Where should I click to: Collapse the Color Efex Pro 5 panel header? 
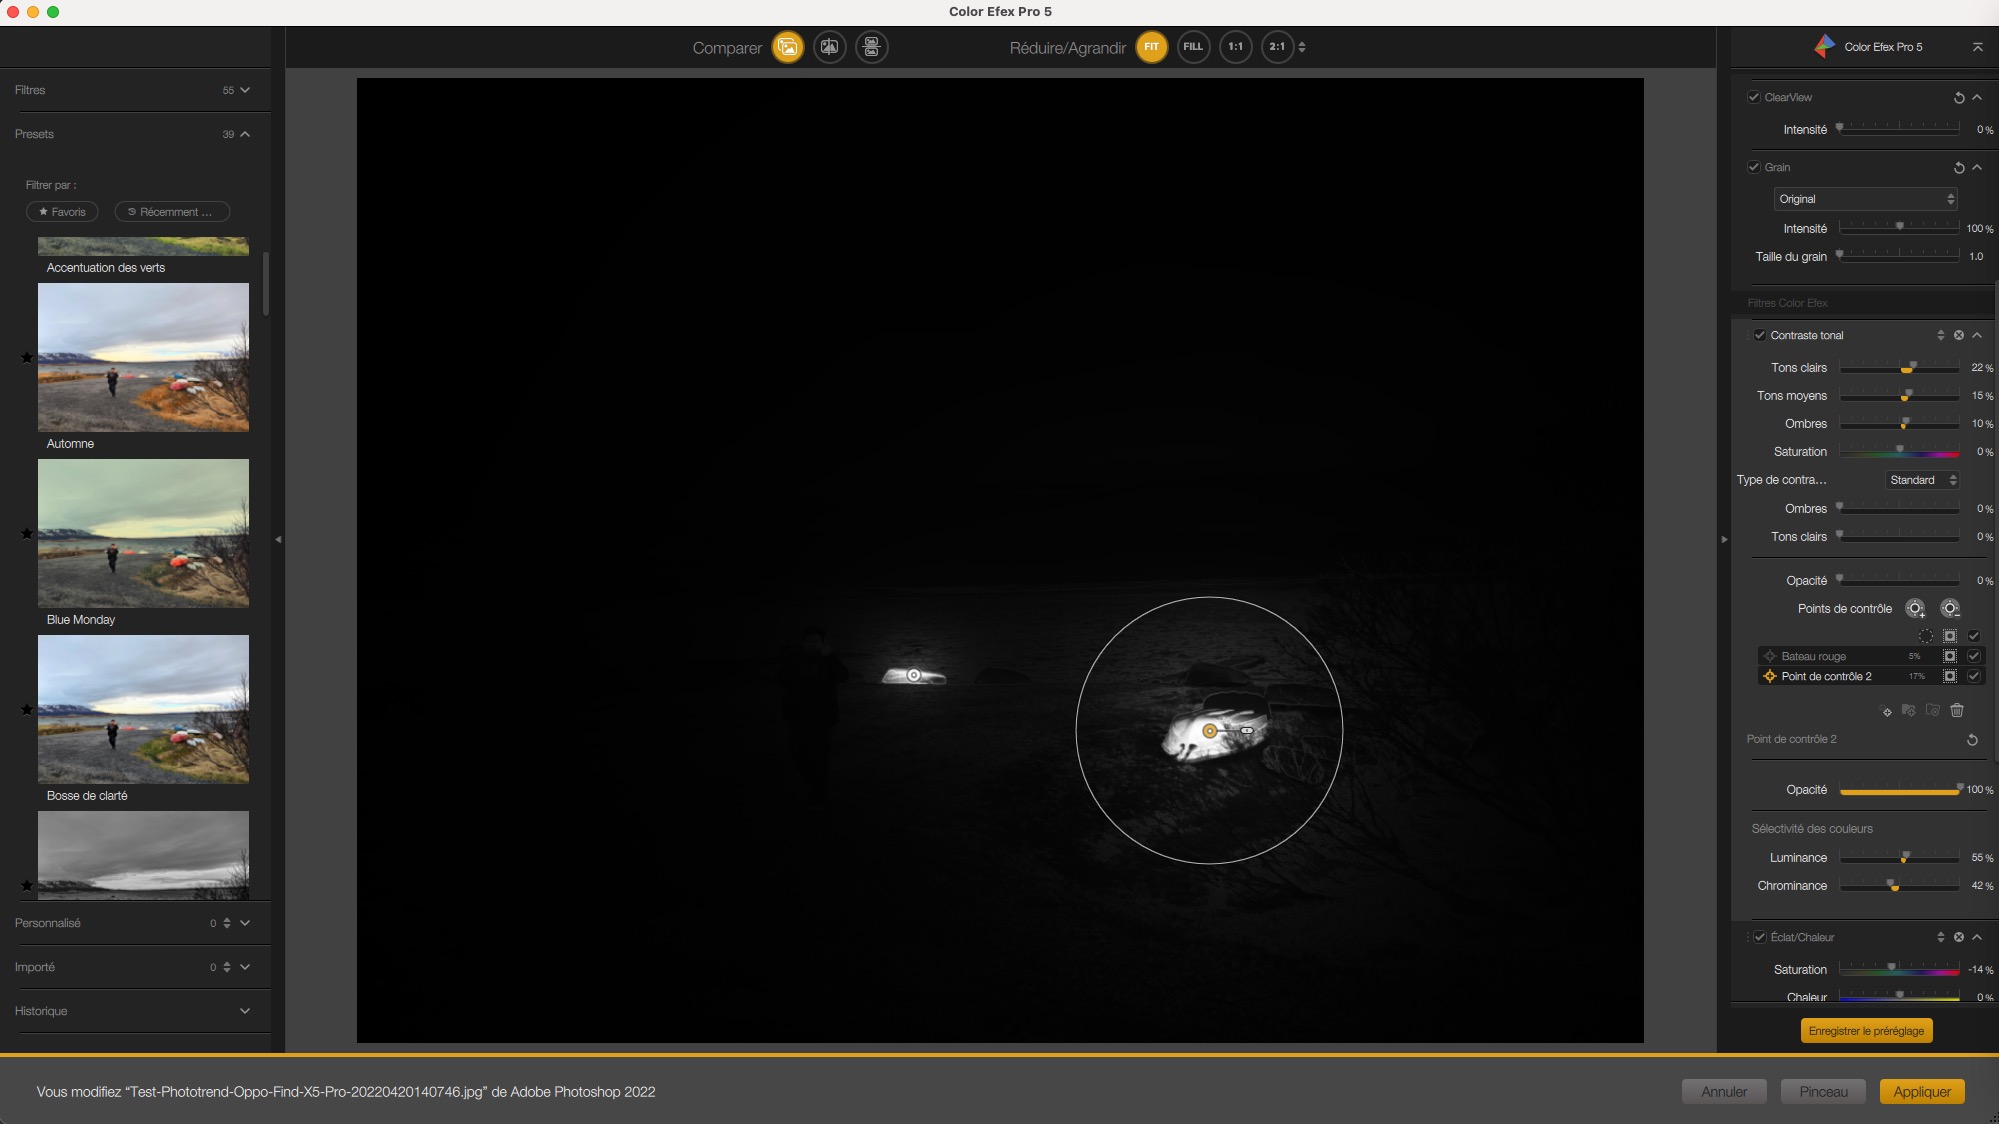[x=1977, y=47]
